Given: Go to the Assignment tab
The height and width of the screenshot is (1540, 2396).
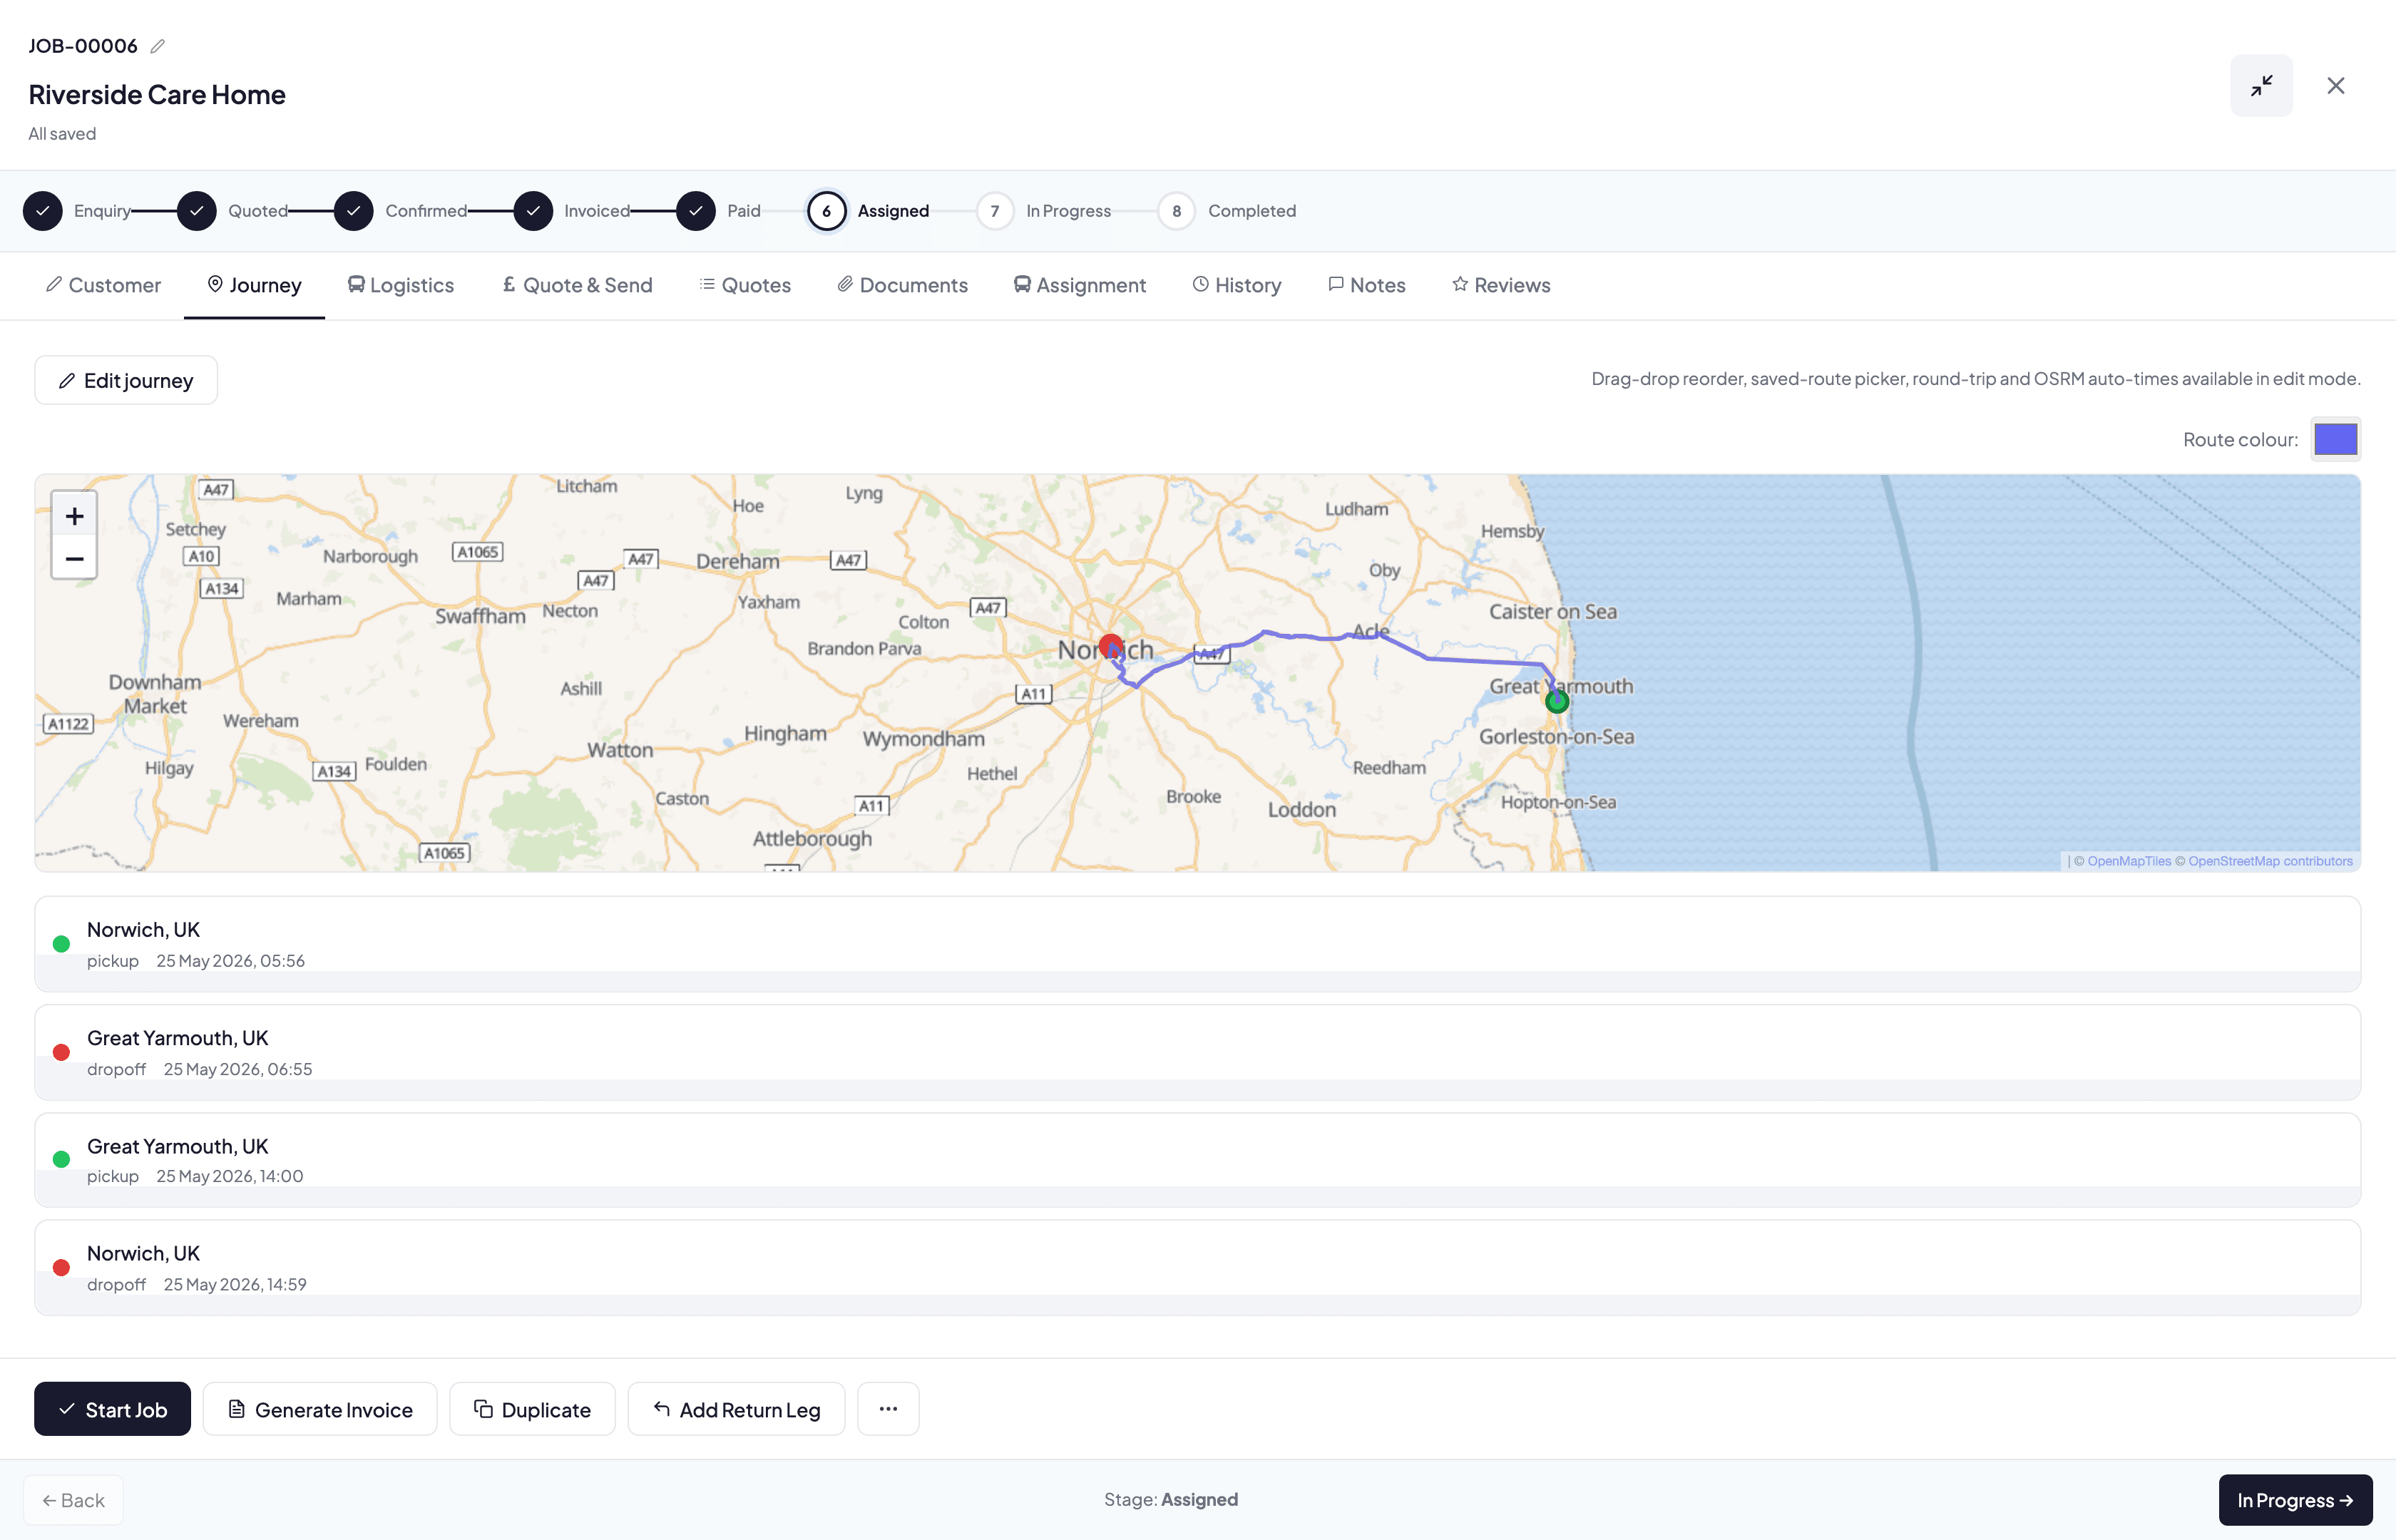Looking at the screenshot, I should [x=1080, y=285].
